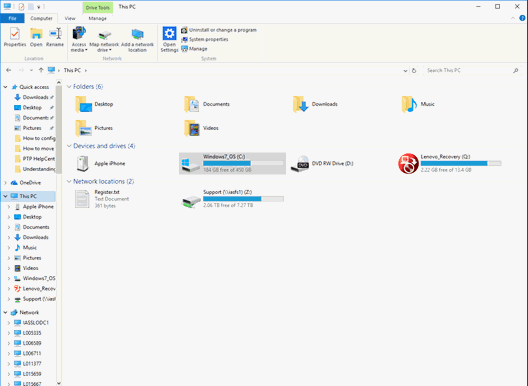This screenshot has height=386, width=528.
Task: Open System properties from ribbon
Action: pyautogui.click(x=205, y=39)
